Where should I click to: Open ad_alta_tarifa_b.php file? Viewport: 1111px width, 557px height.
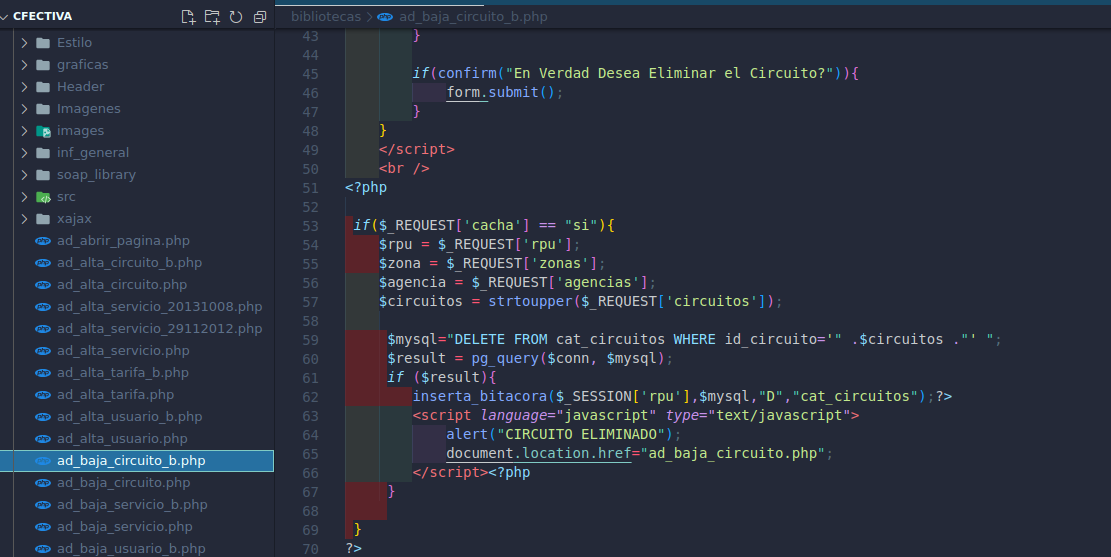point(137,372)
